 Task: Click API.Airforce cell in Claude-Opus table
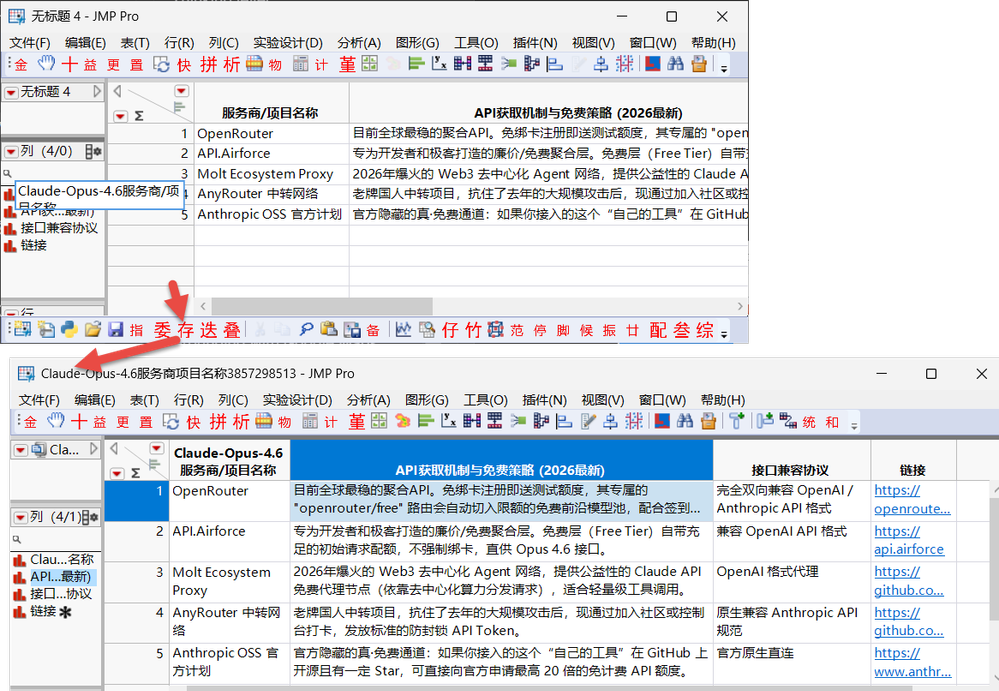[229, 540]
